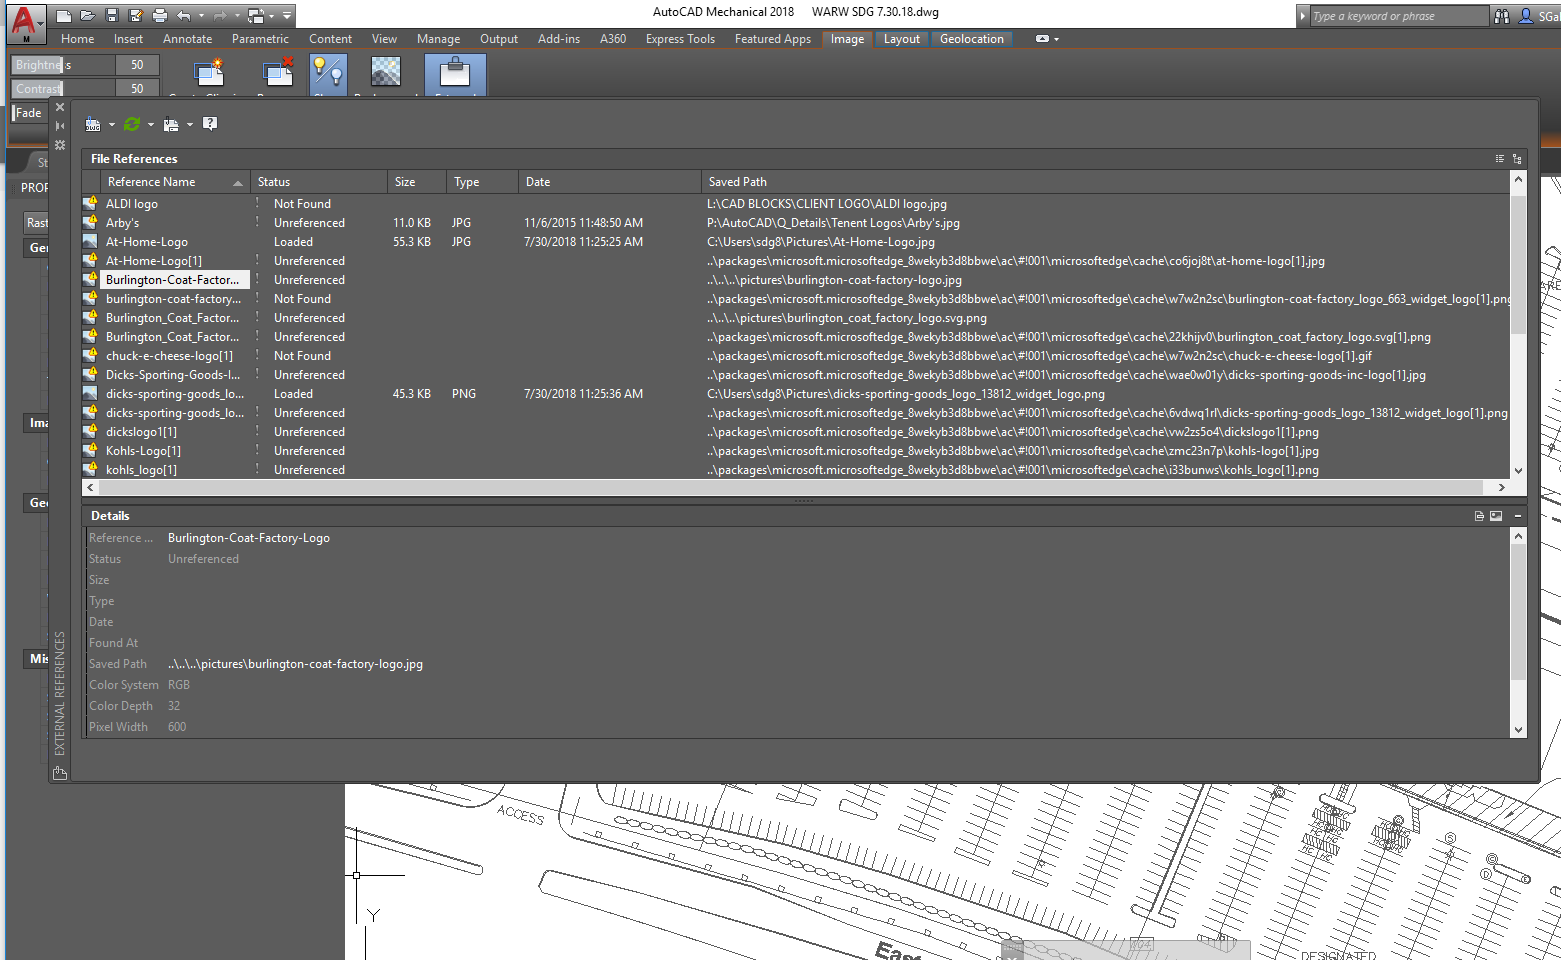The image size is (1561, 960).
Task: Sort by the Size column header
Action: coord(417,182)
